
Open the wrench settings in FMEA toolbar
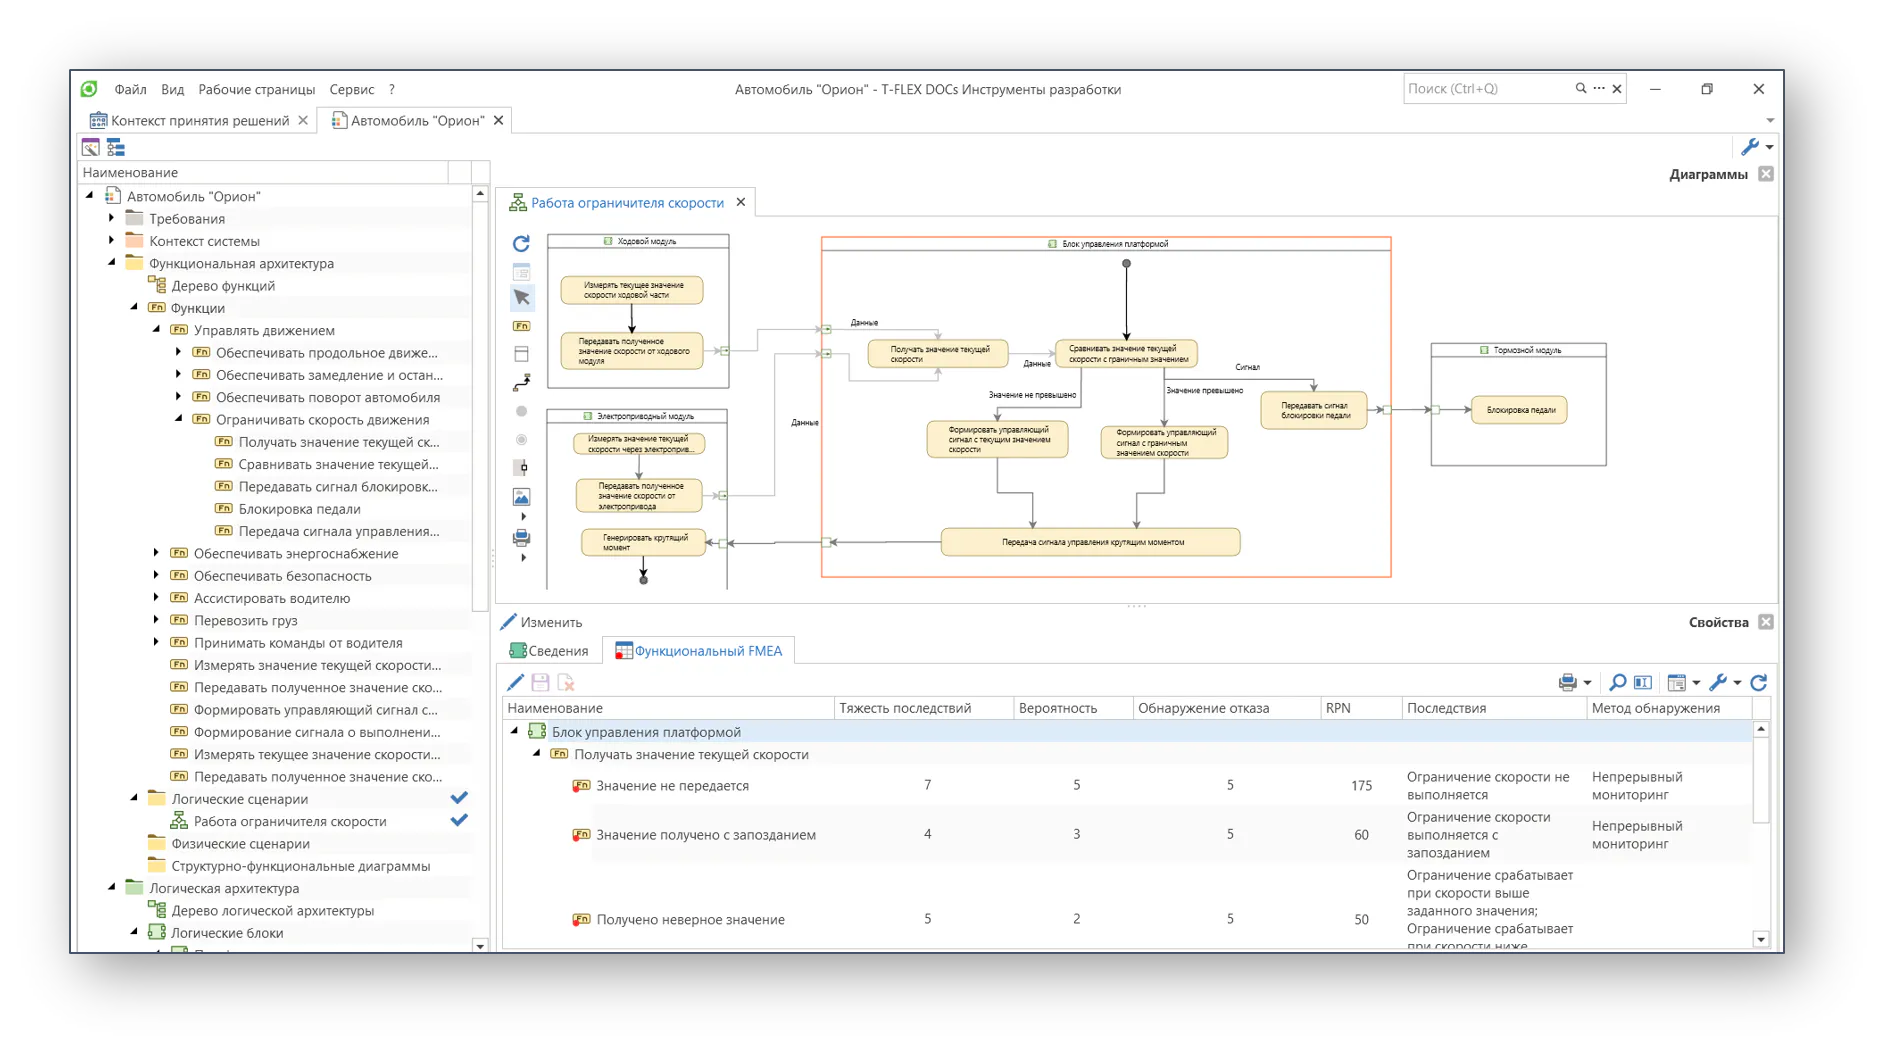point(1718,682)
